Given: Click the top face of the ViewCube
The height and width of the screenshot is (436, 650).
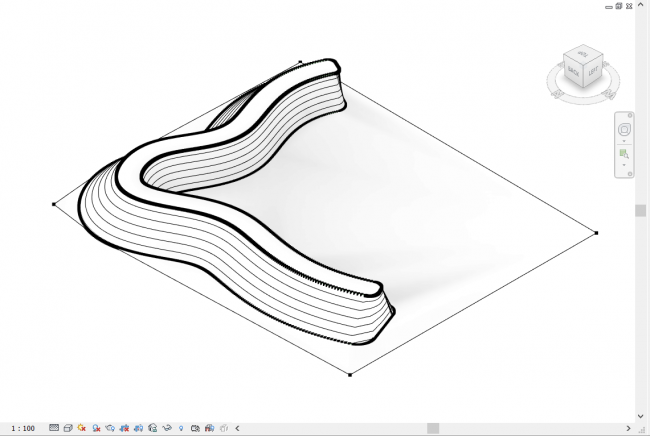Looking at the screenshot, I should 584,53.
